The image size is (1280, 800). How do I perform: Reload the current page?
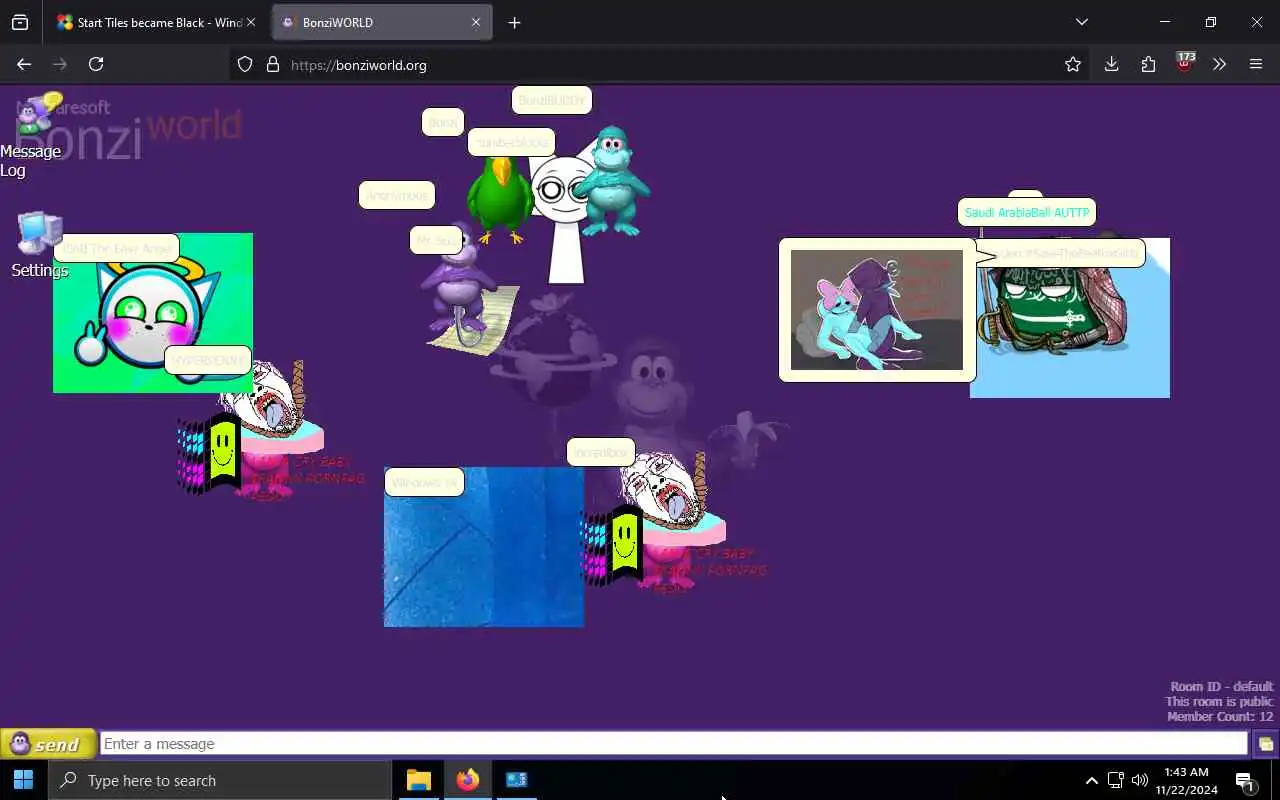tap(96, 64)
